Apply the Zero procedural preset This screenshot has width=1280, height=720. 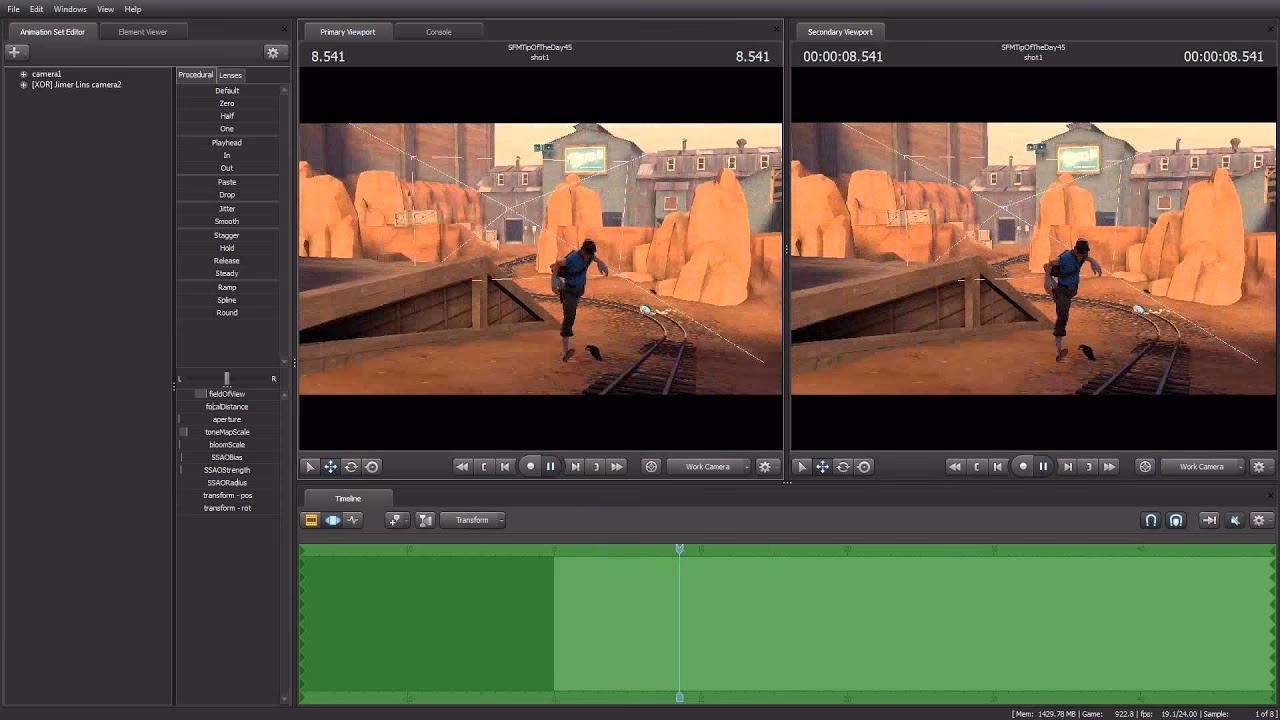(x=227, y=103)
